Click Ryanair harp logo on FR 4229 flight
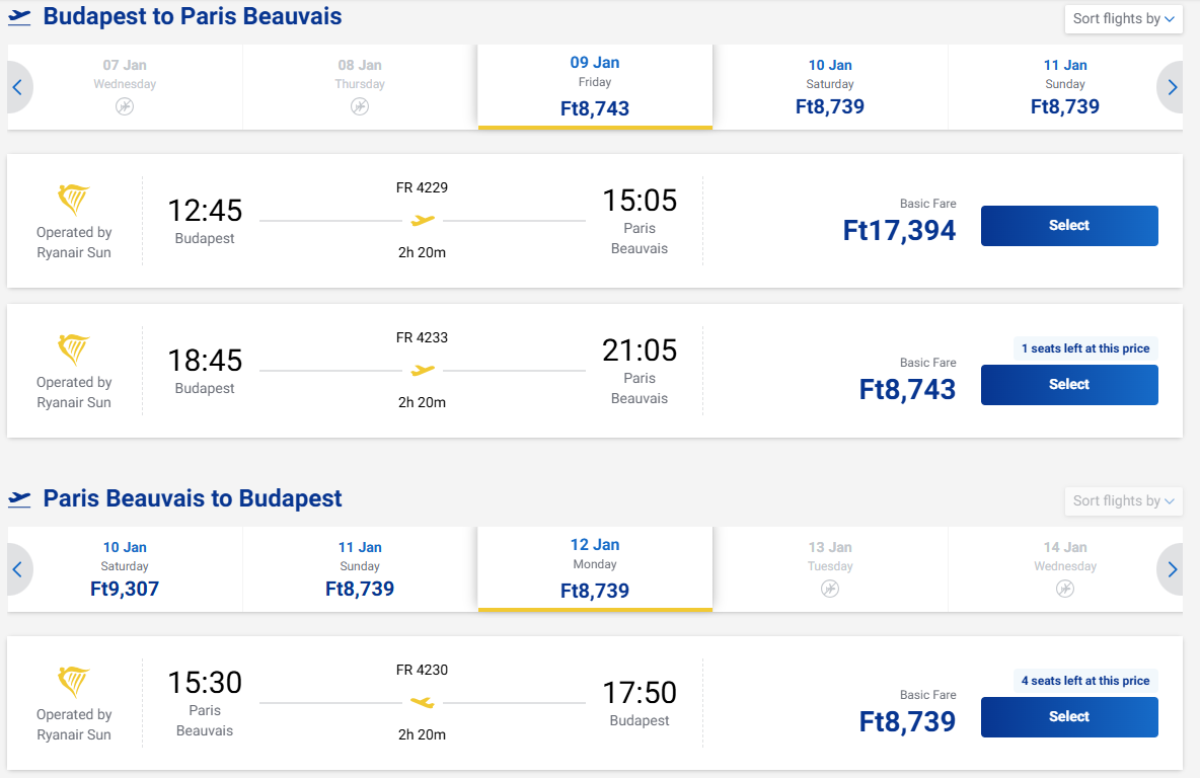This screenshot has height=778, width=1200. point(74,200)
